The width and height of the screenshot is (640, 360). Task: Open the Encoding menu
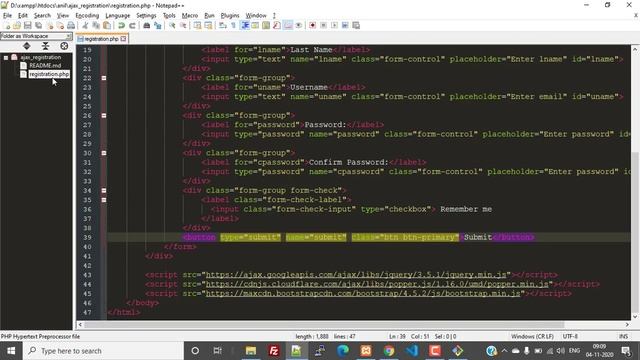(x=87, y=16)
